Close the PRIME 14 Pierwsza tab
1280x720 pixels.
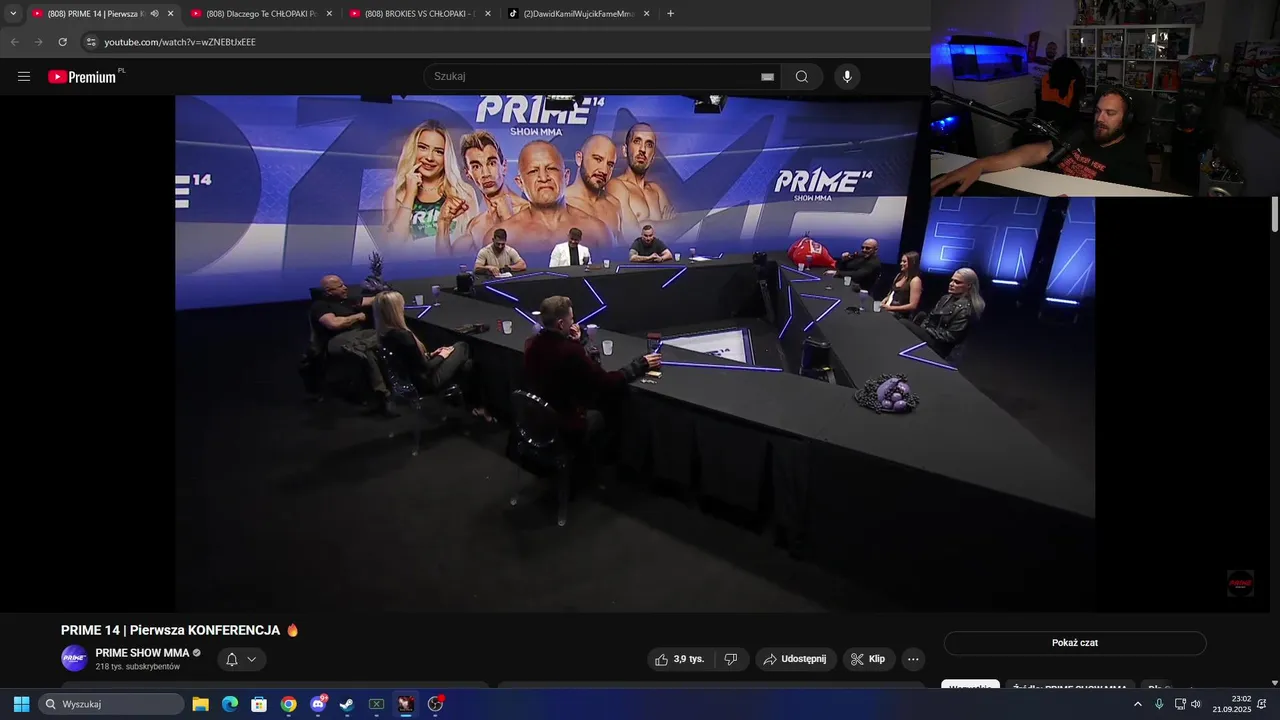coord(170,14)
